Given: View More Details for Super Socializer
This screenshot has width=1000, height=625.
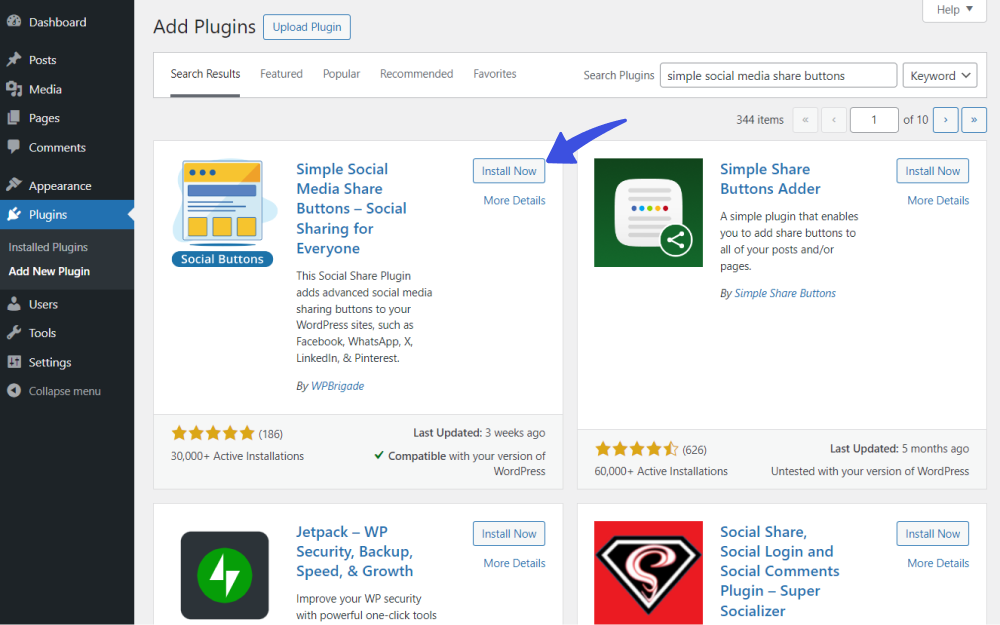Looking at the screenshot, I should 938,563.
